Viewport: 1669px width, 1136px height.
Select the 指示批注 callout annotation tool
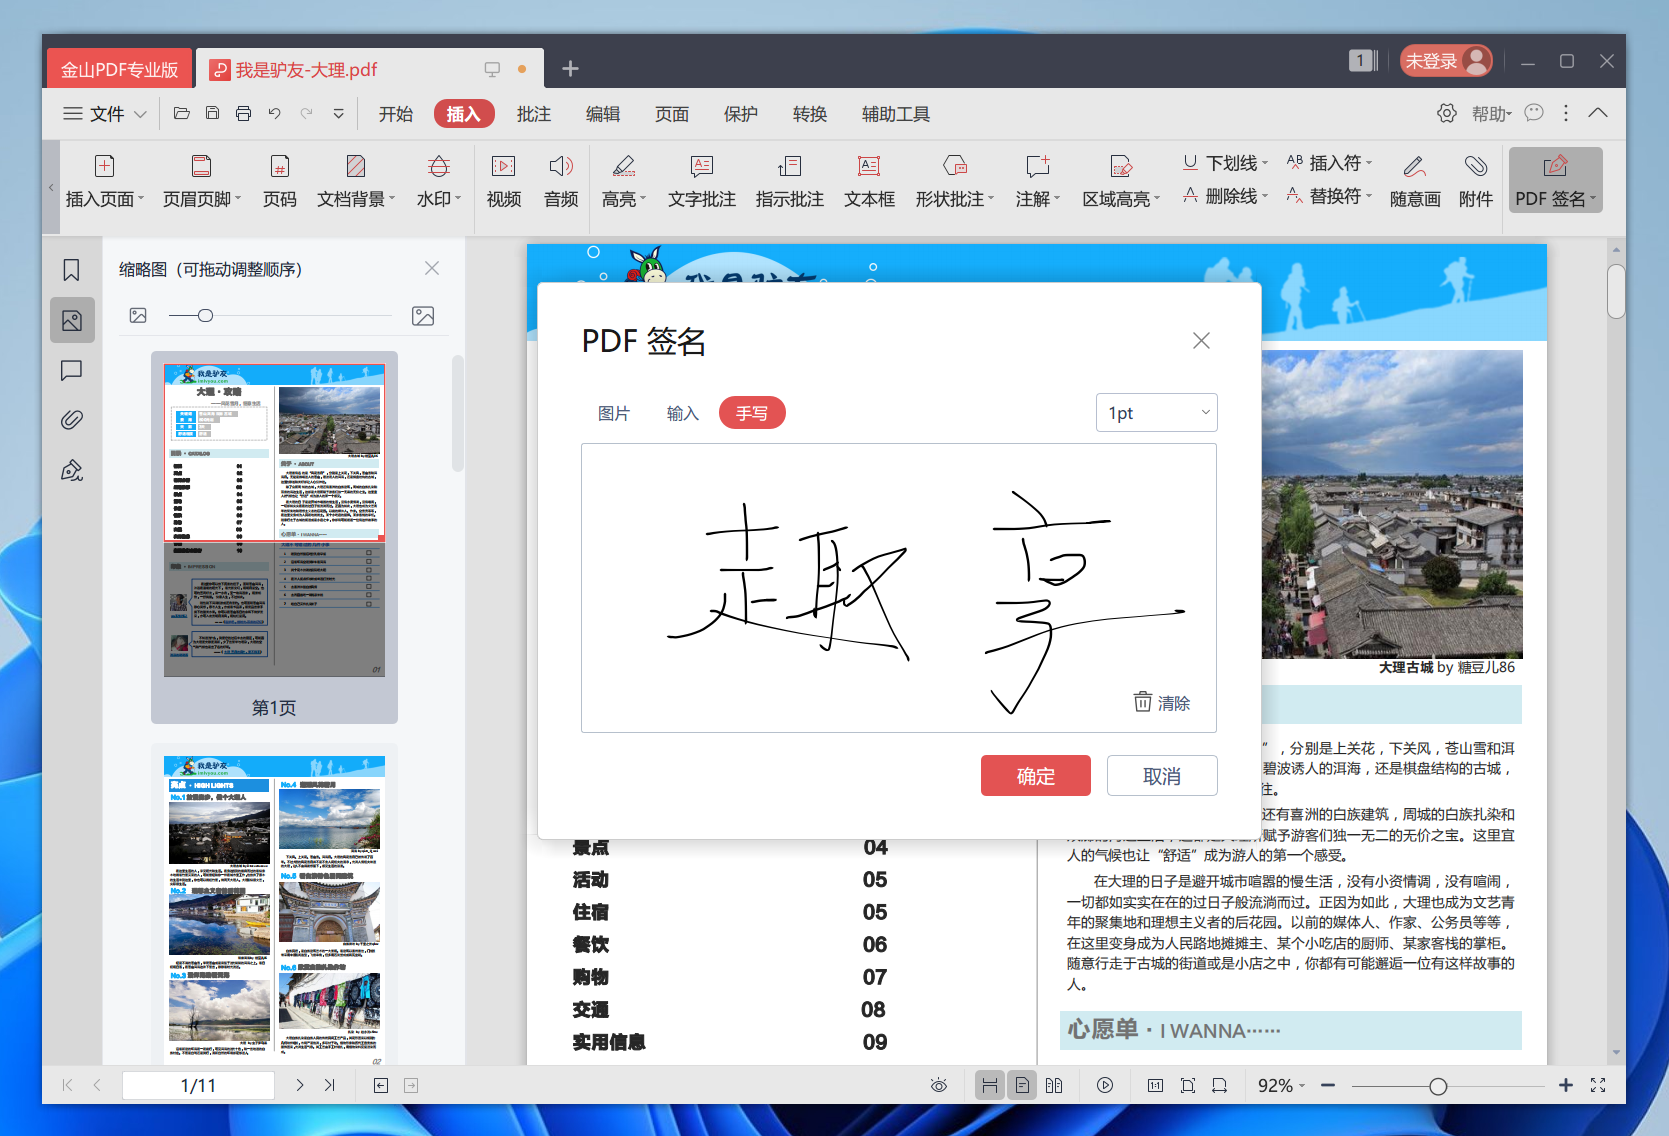[x=790, y=181]
